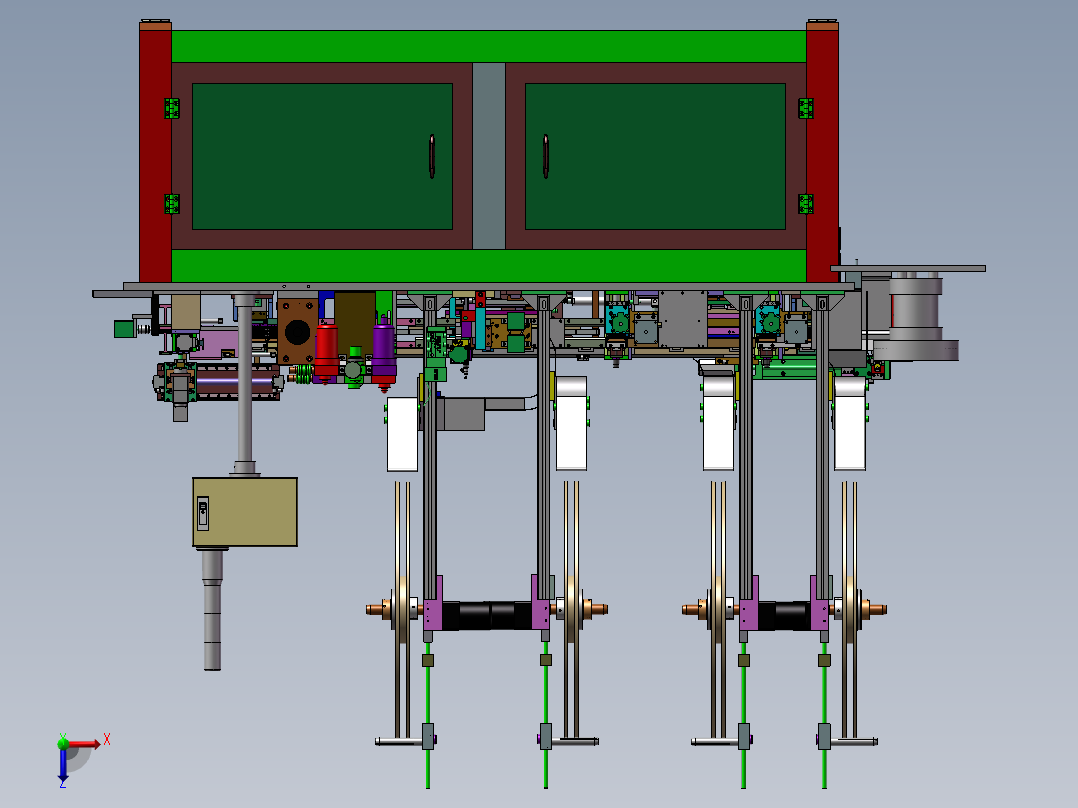Select the right dark green door panel

[655, 156]
